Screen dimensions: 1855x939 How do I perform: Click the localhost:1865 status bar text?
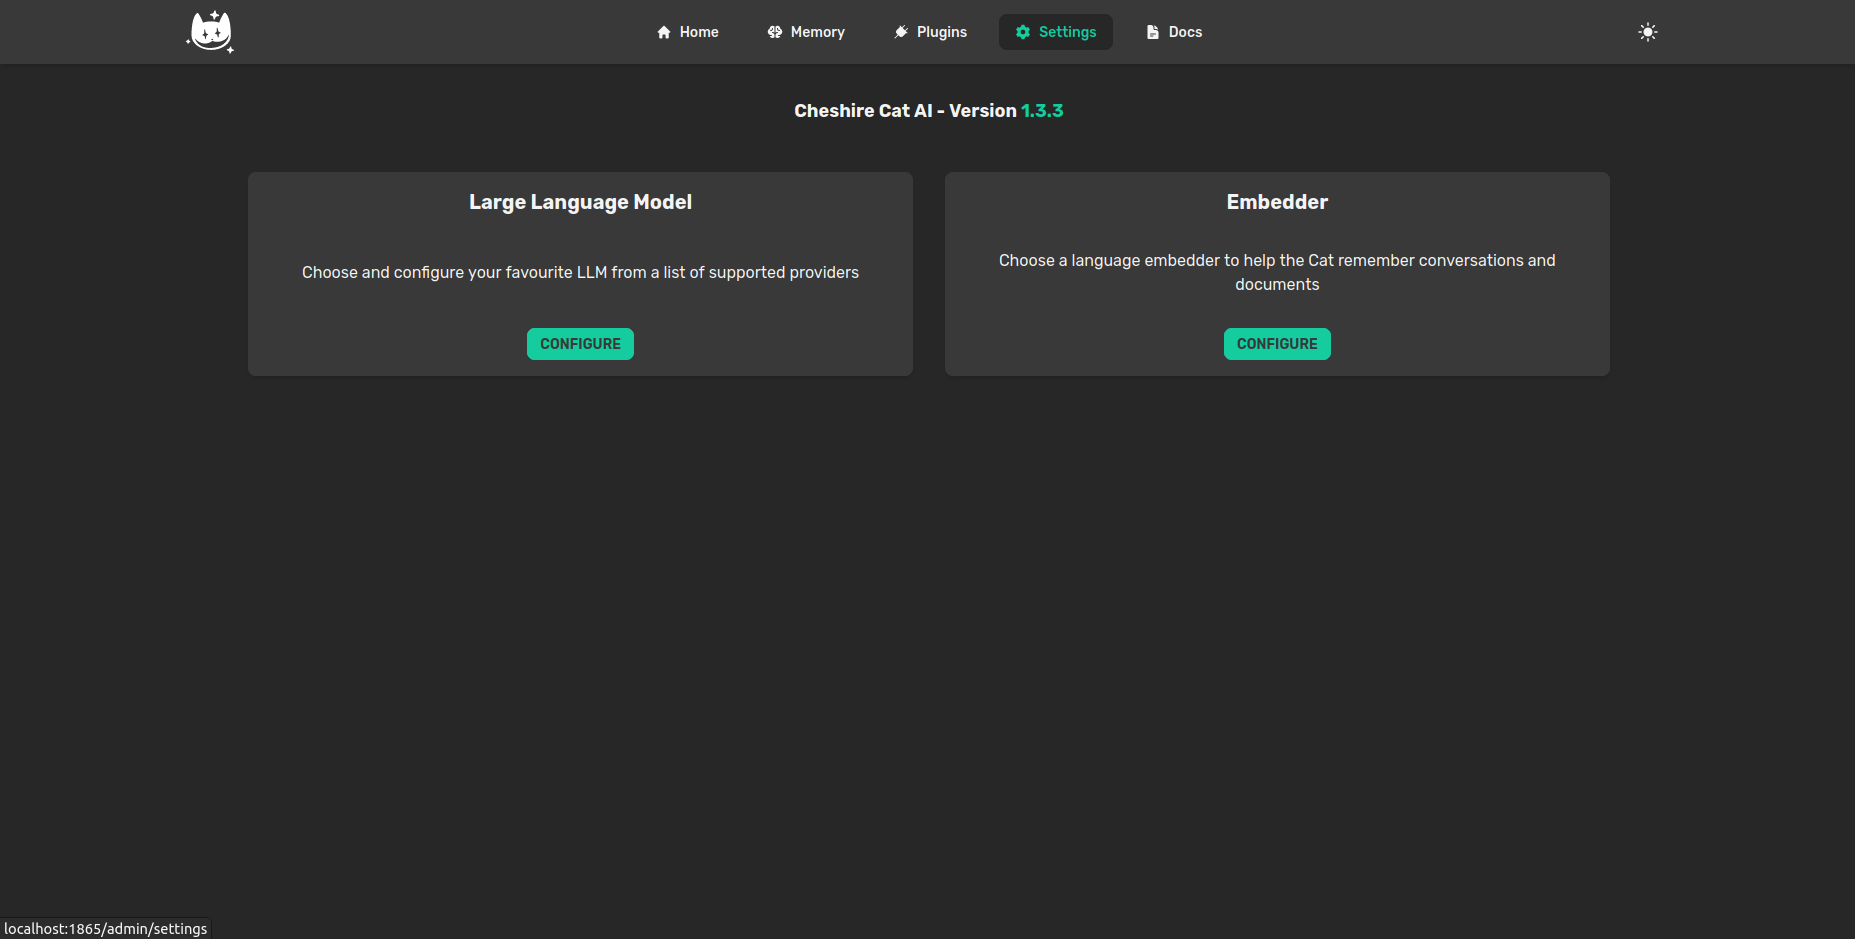tap(107, 928)
